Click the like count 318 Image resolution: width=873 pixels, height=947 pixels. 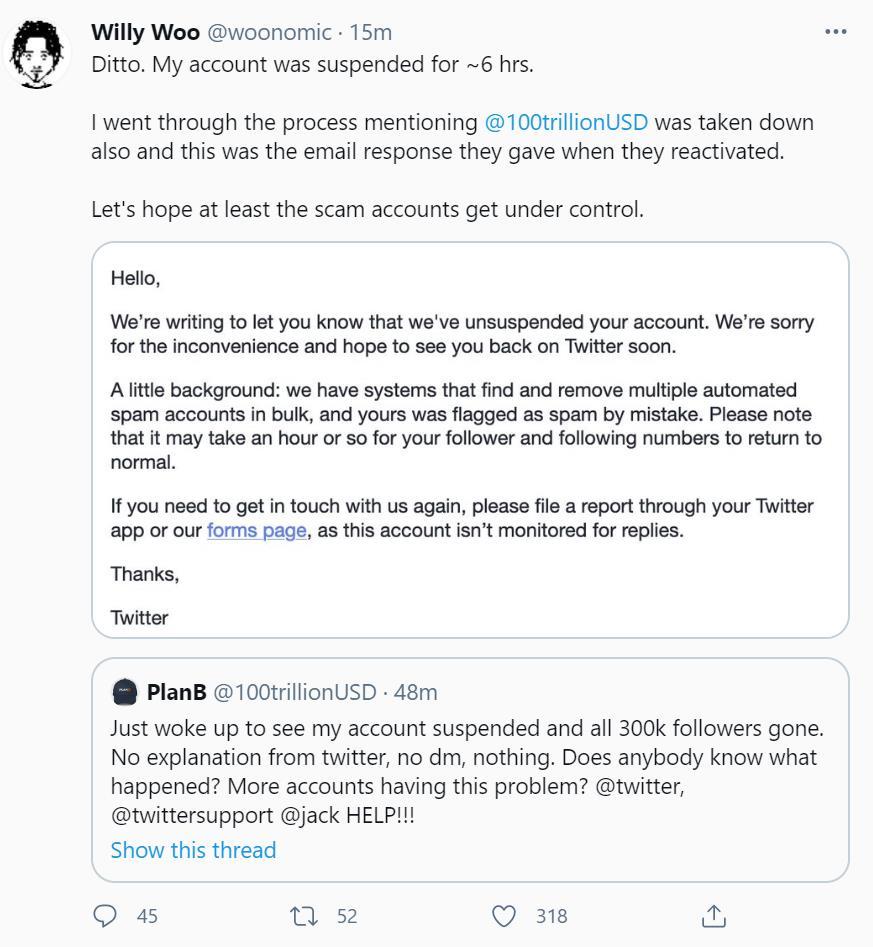pos(551,915)
